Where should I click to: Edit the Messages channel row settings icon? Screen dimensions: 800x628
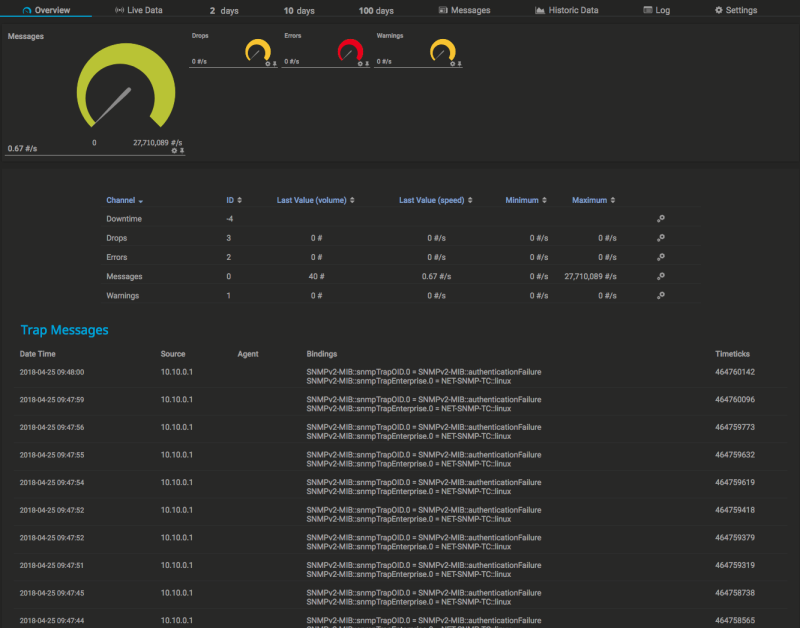click(x=660, y=276)
